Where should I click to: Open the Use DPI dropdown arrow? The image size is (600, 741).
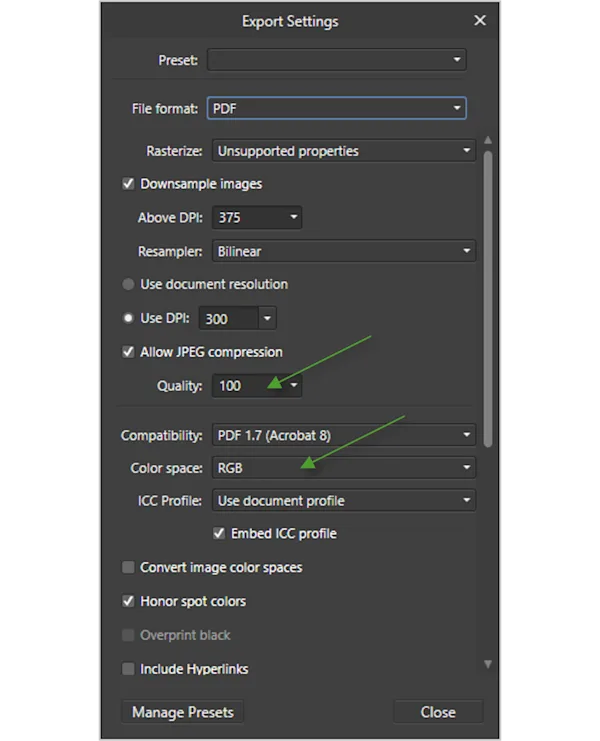point(267,319)
